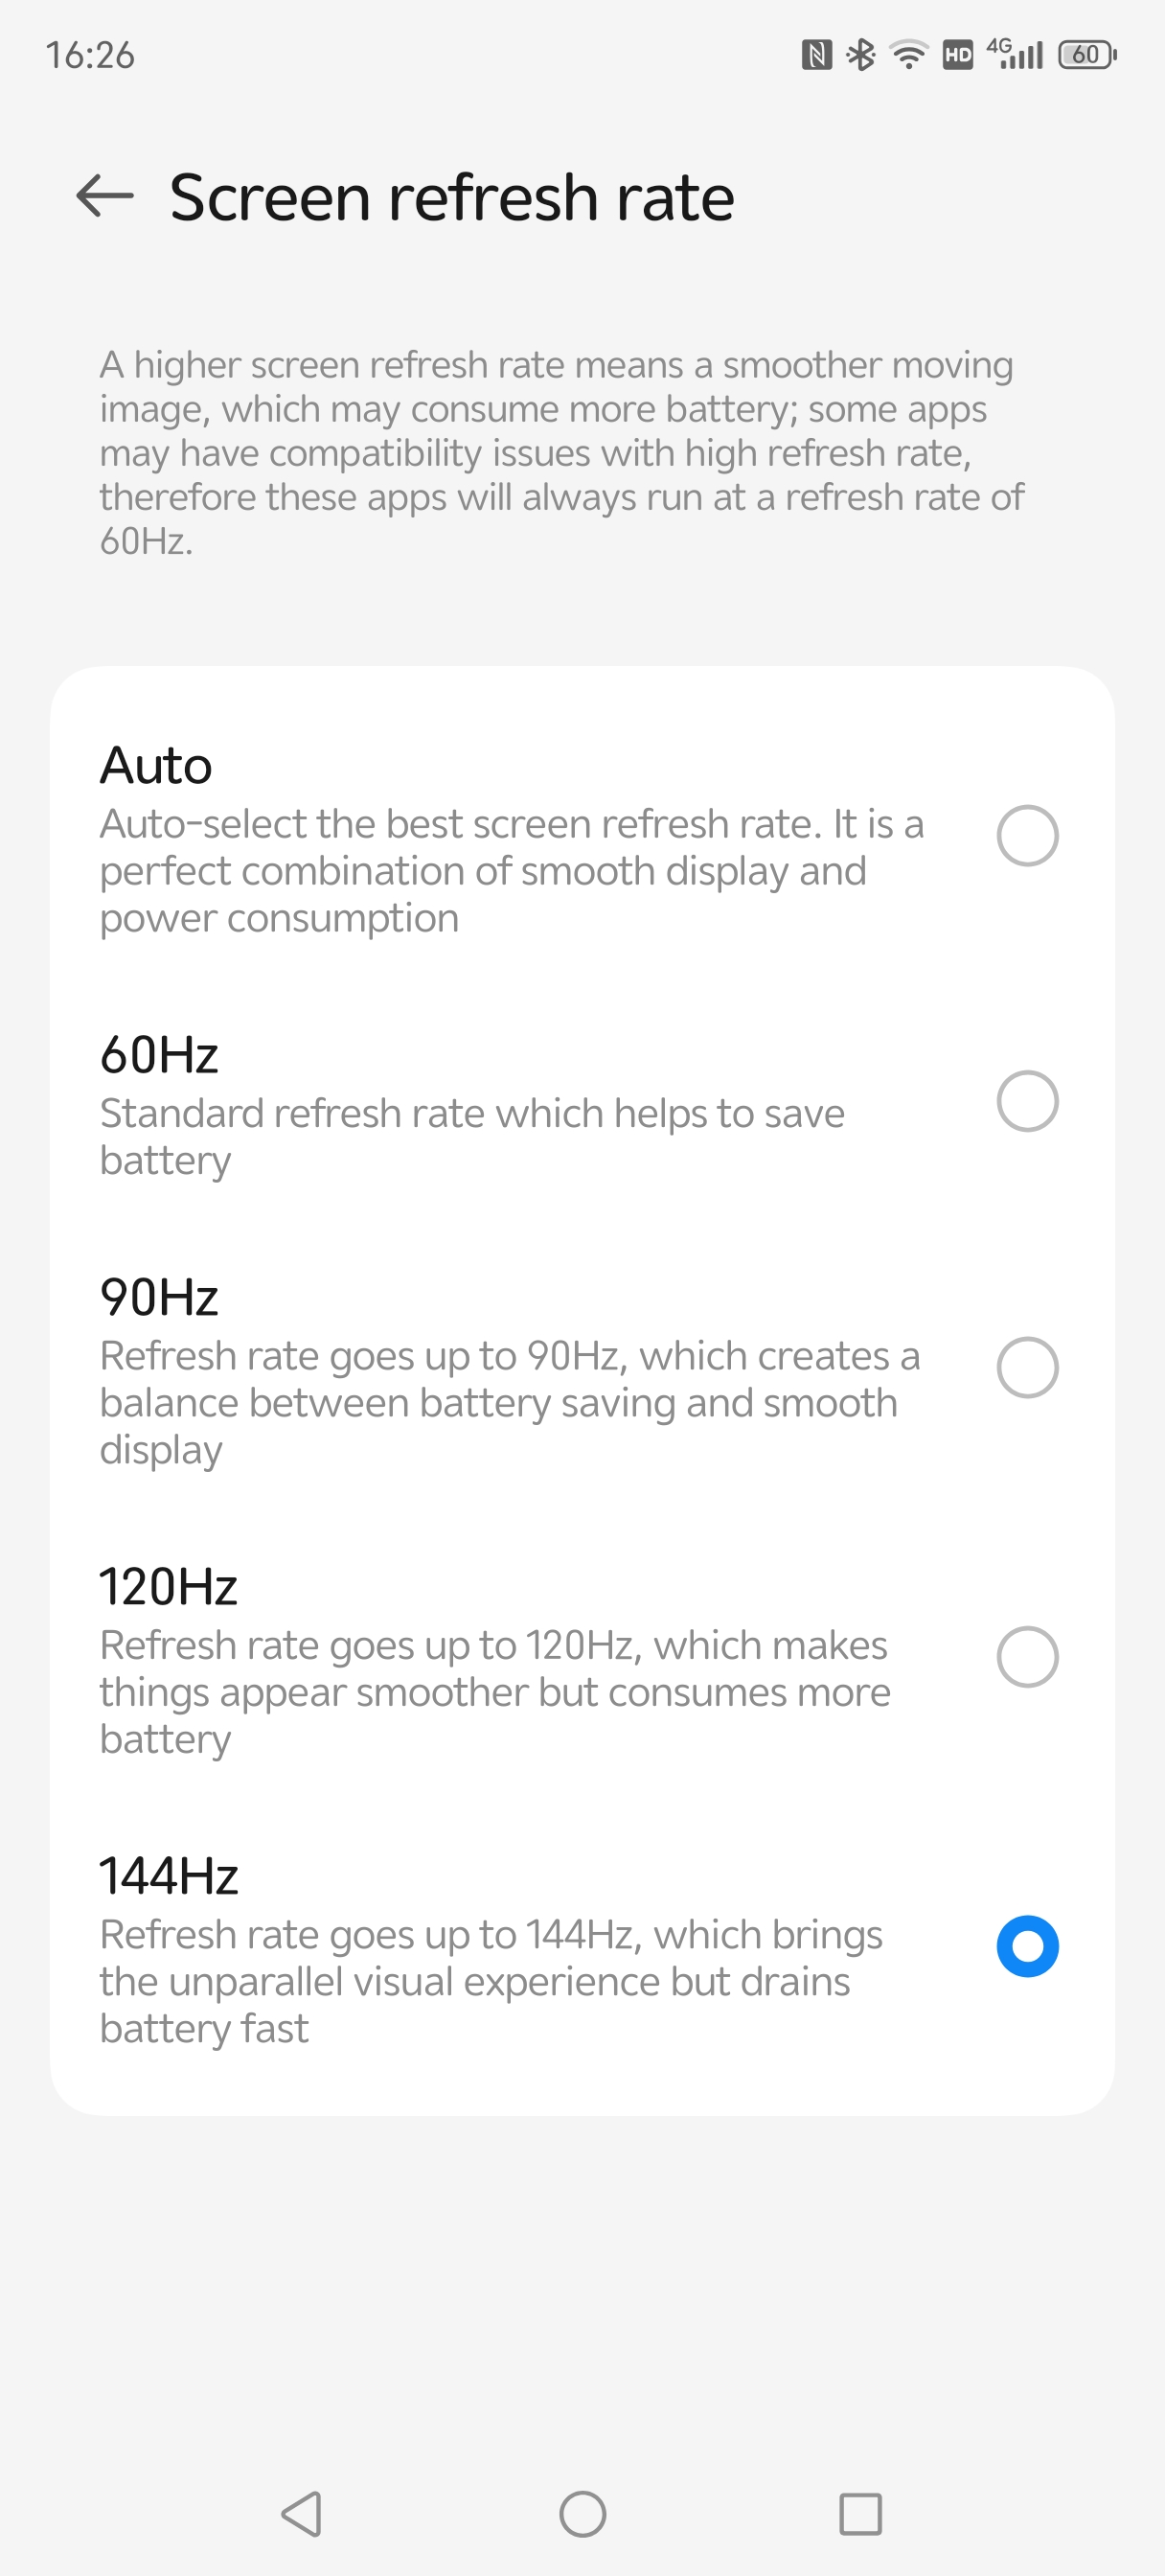Tap the back arrow icon
Screen dimensions: 1165x2576
105,195
